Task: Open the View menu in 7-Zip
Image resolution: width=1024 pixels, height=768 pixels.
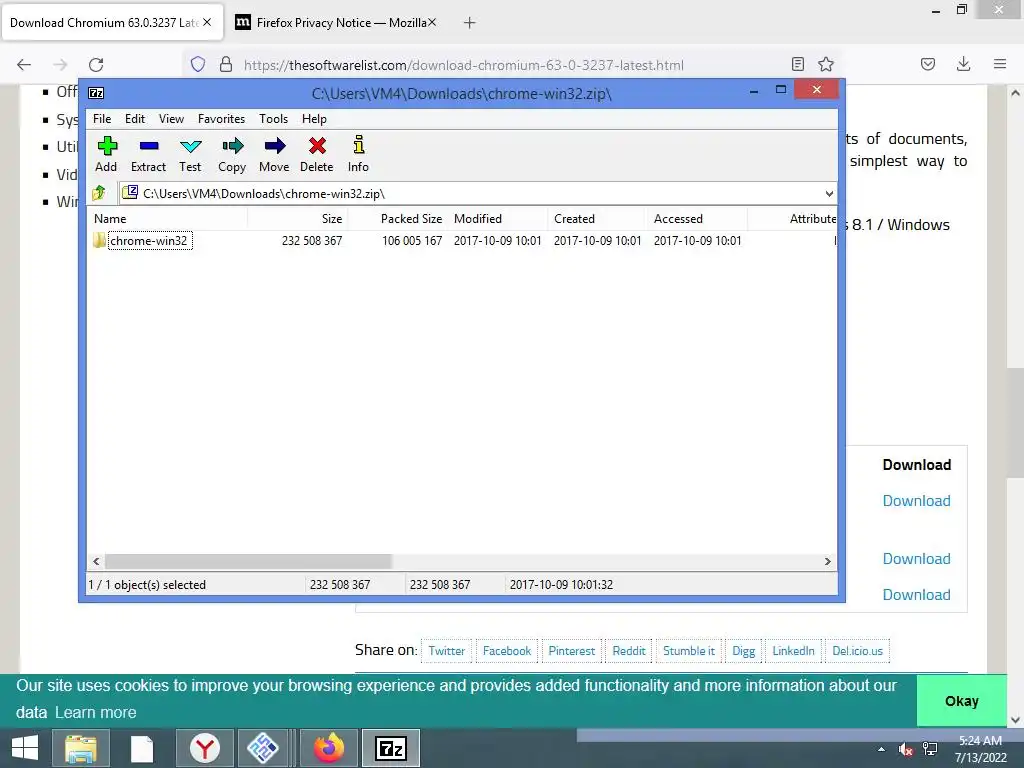Action: coord(171,119)
